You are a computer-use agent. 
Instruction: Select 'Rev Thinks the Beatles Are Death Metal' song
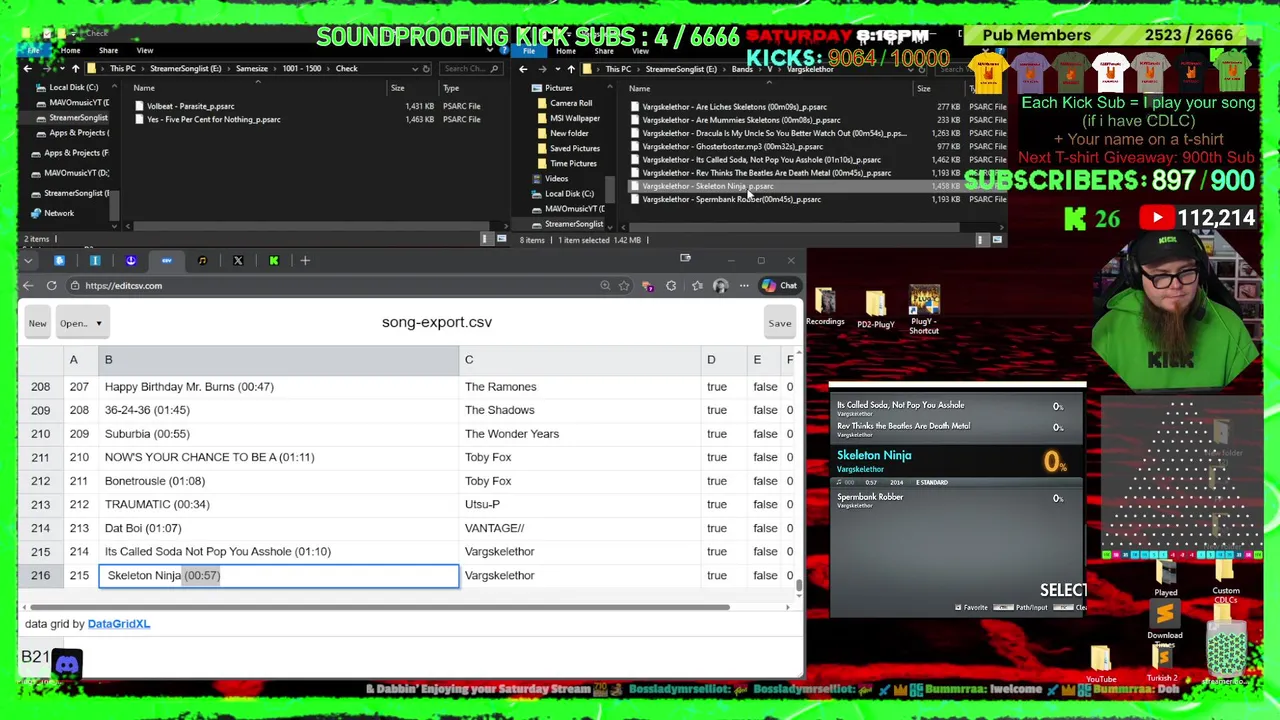coord(957,429)
